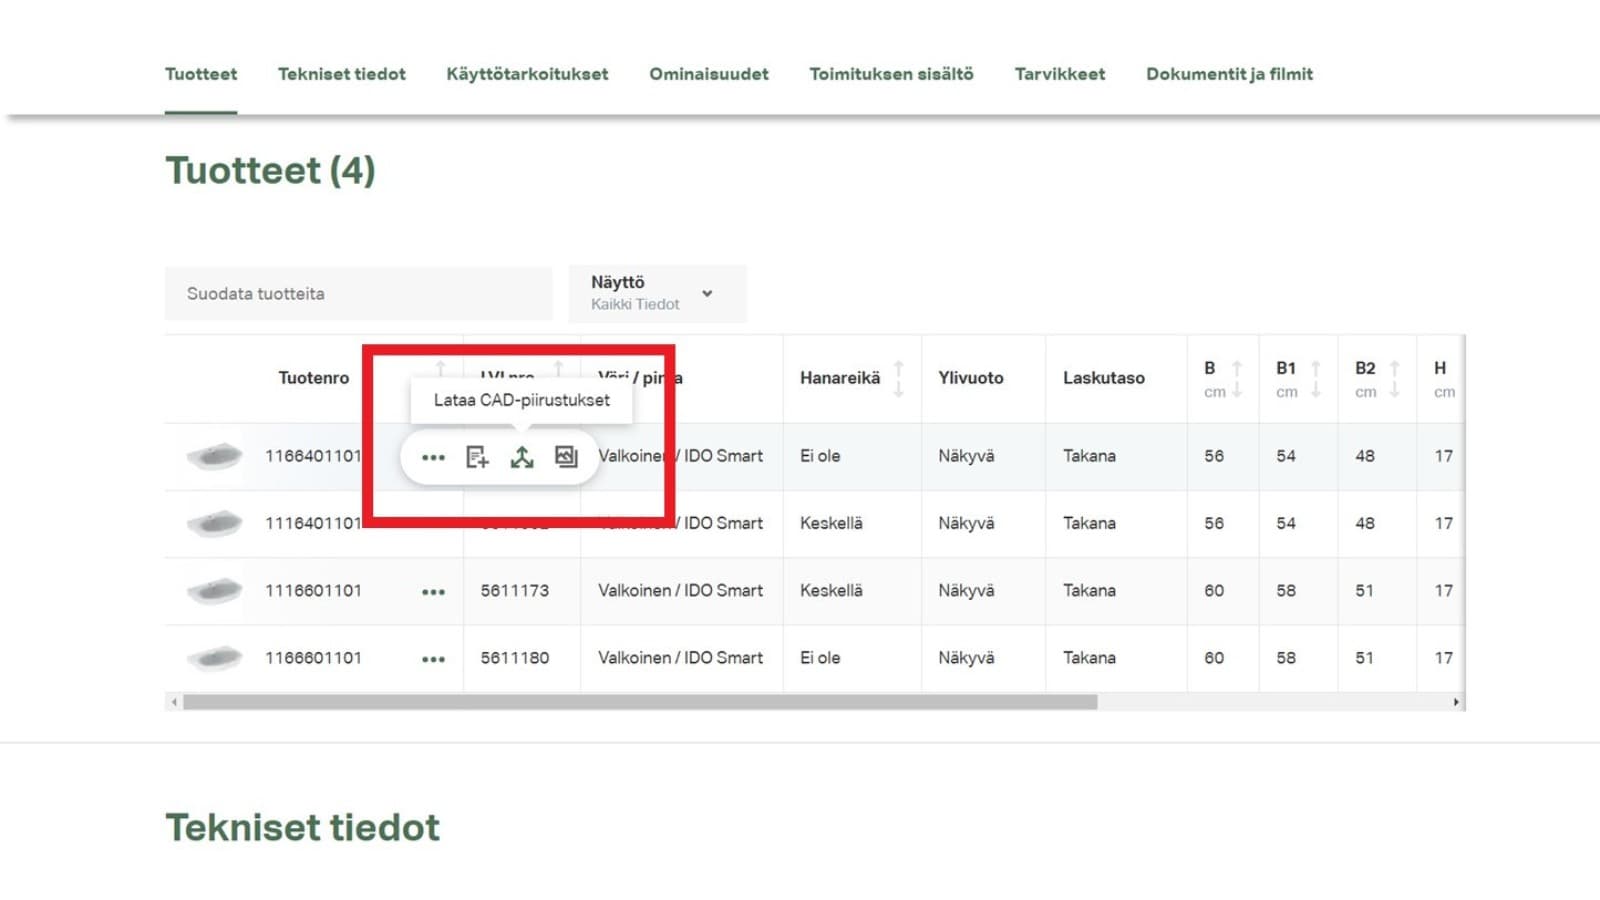Switch to the Tekniset tiedot tab

[x=341, y=74]
